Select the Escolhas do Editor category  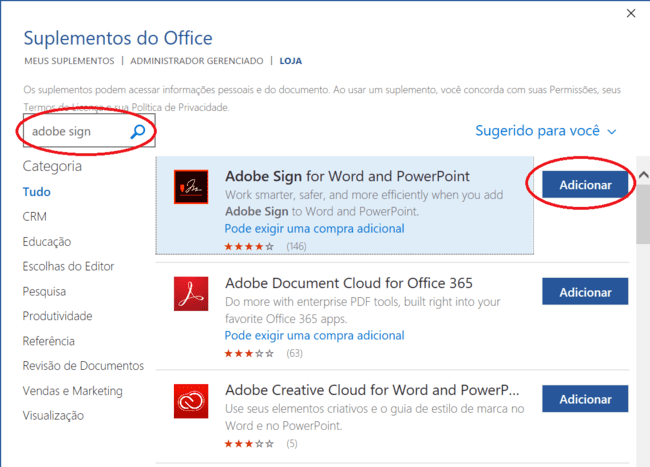tap(68, 266)
